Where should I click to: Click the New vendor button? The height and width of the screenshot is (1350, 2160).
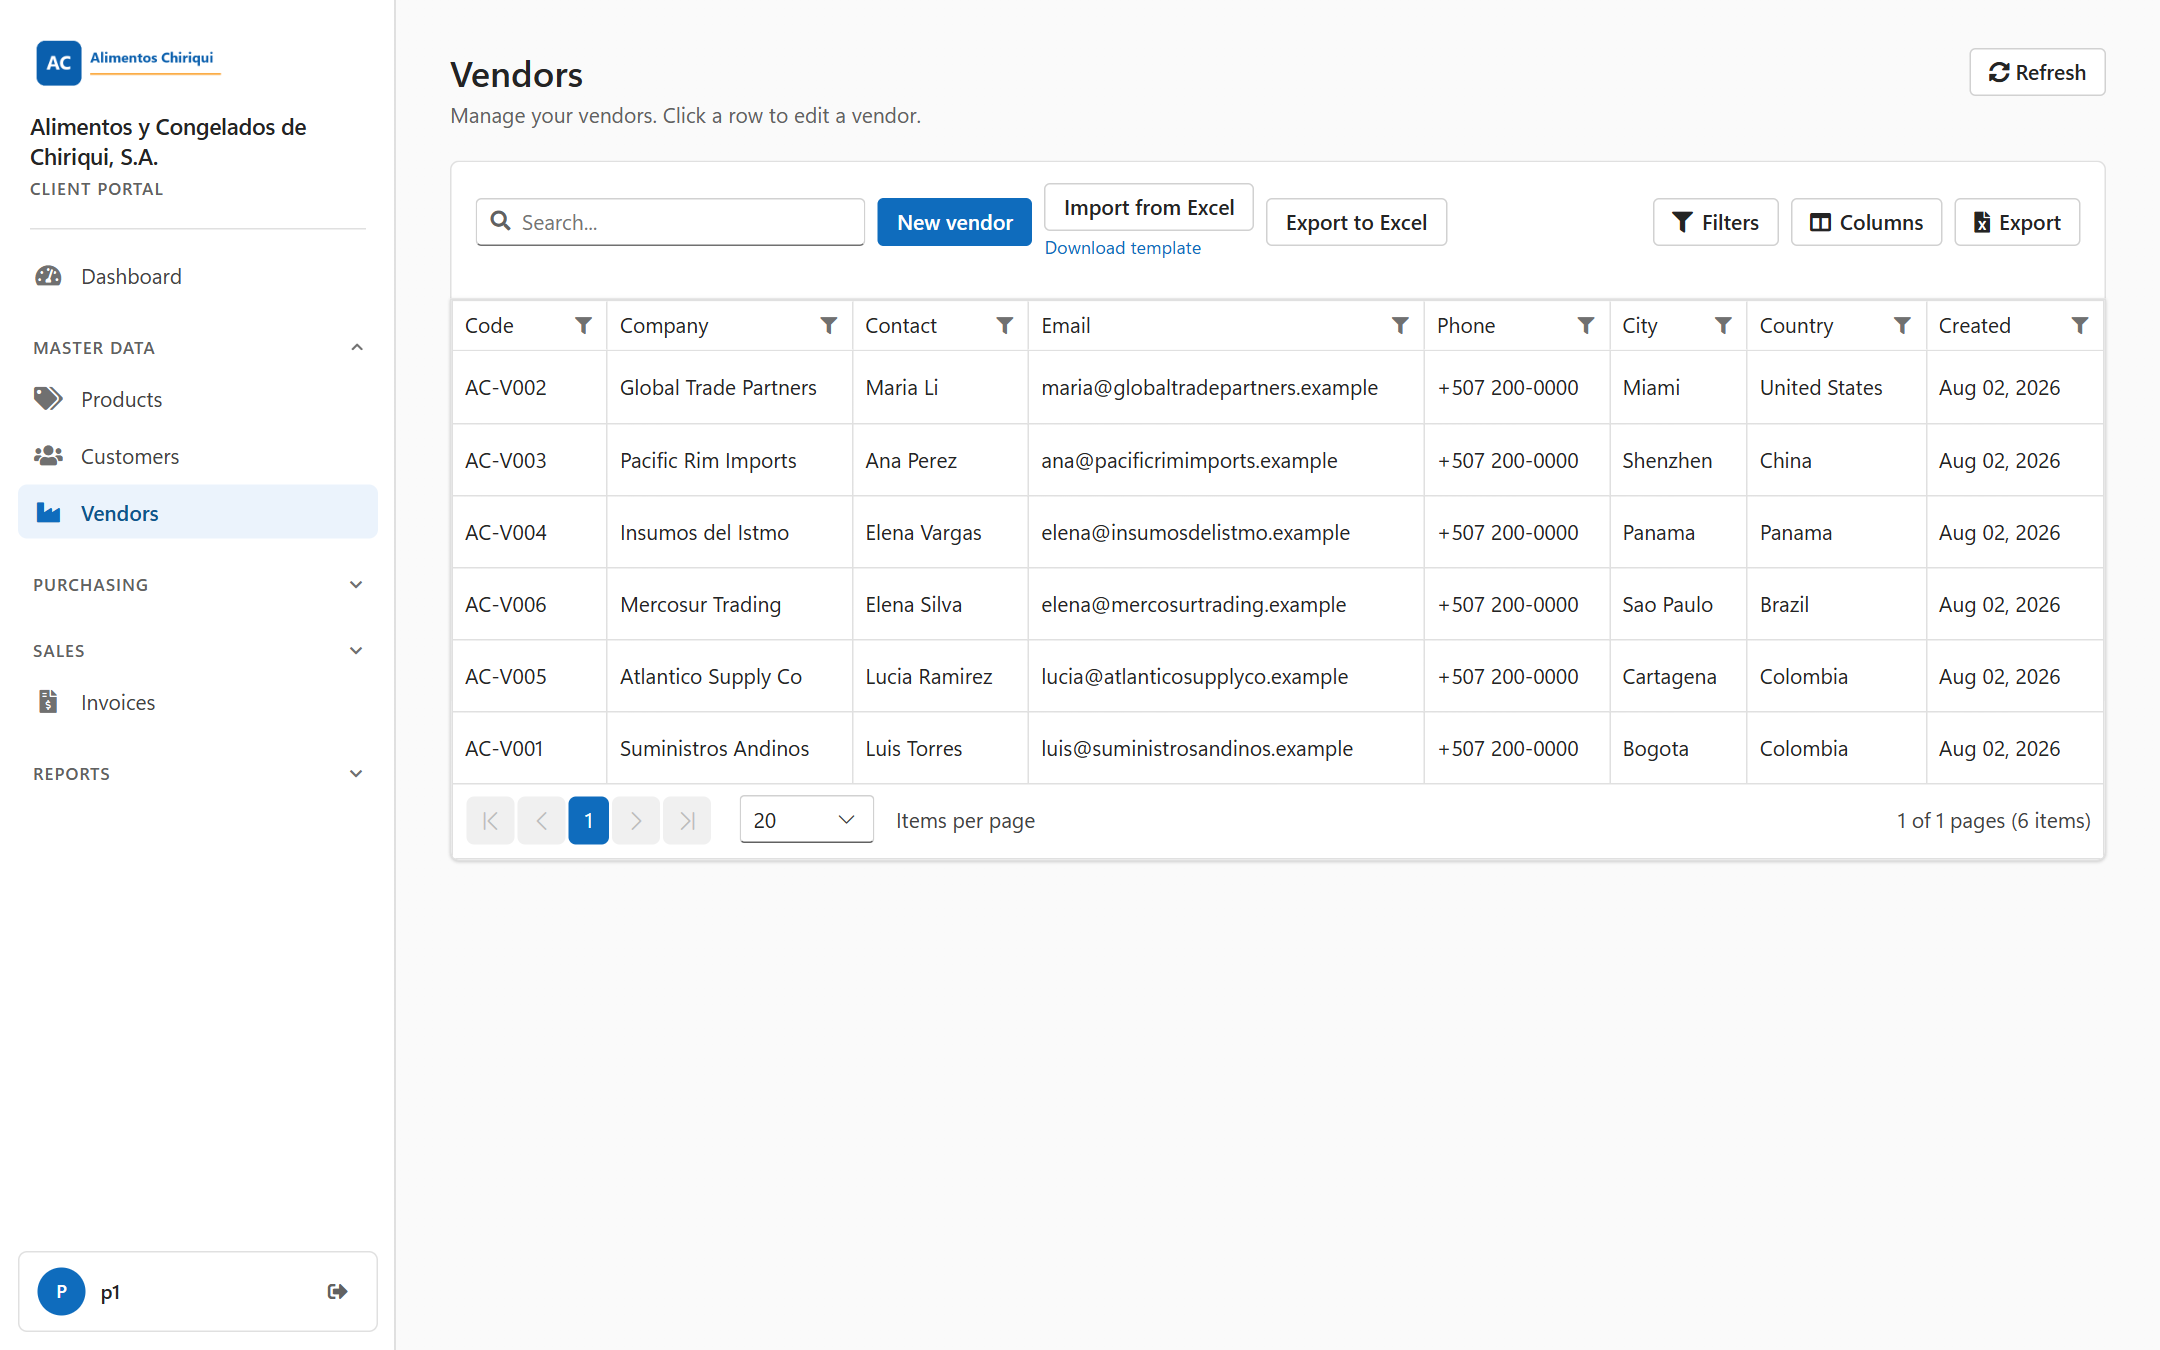click(x=954, y=222)
